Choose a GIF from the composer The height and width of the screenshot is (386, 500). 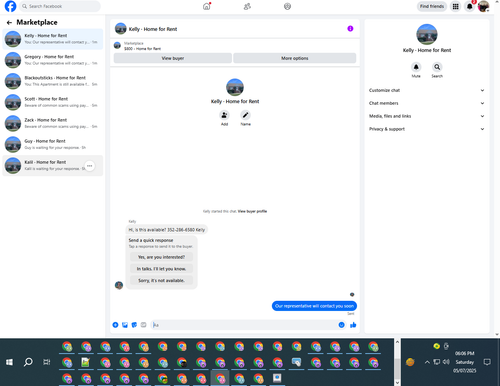click(143, 325)
